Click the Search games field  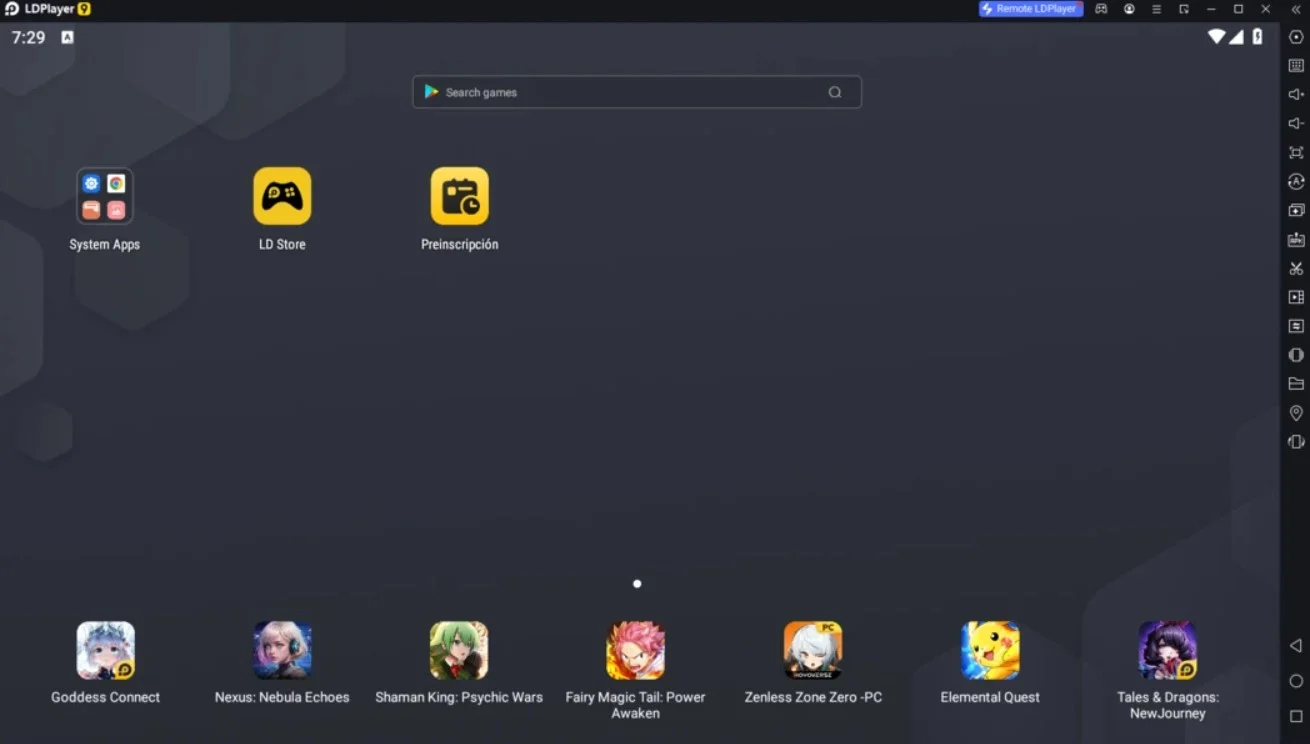pos(637,92)
